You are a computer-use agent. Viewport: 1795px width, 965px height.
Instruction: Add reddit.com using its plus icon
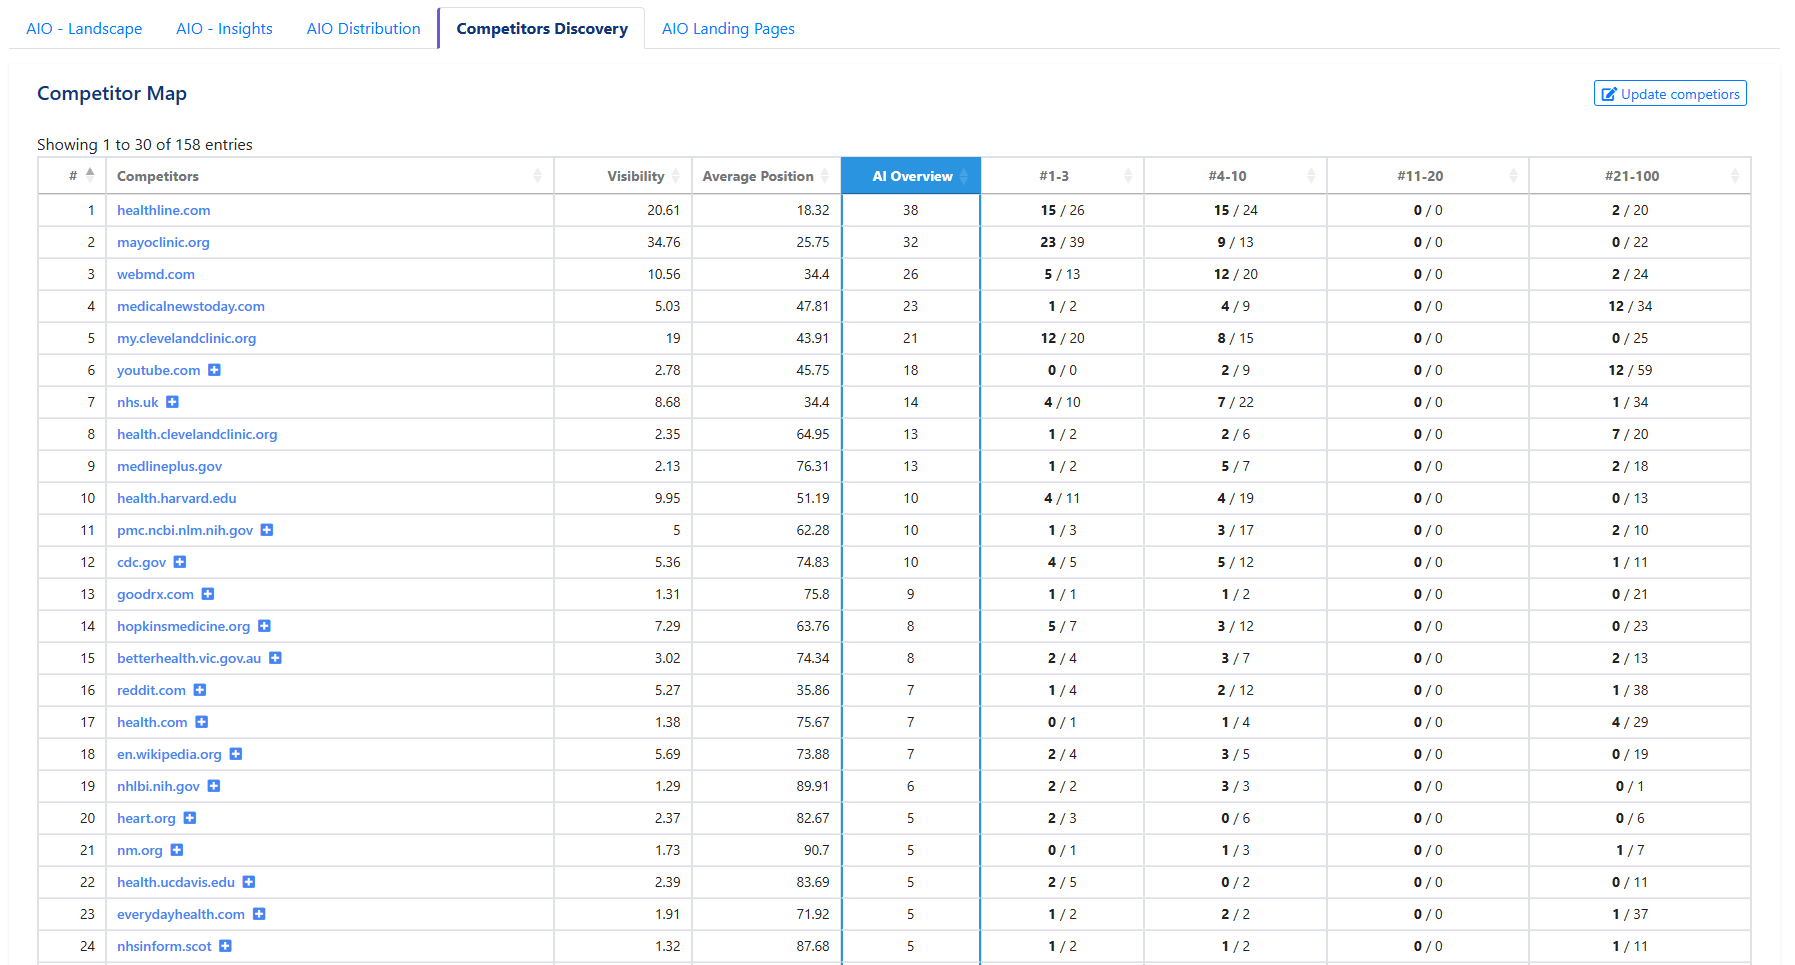(200, 690)
